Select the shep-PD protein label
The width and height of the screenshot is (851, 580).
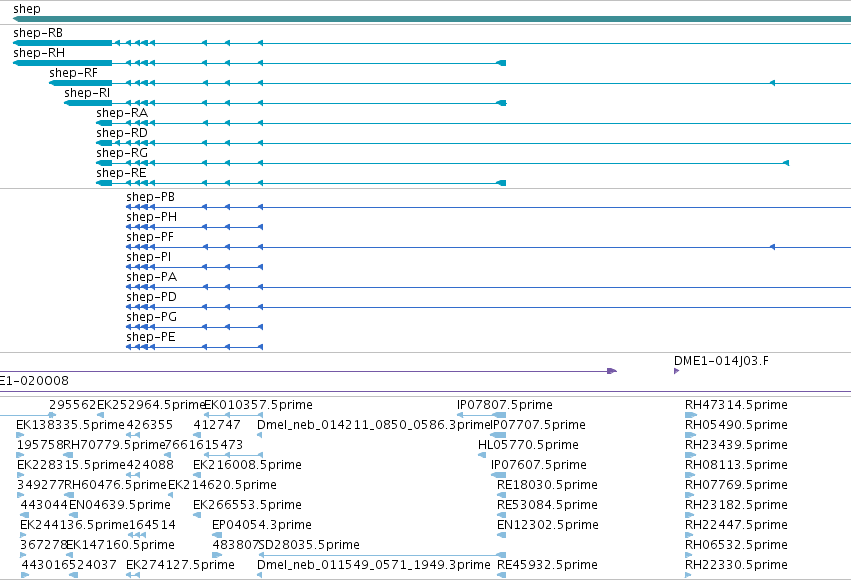coord(151,298)
